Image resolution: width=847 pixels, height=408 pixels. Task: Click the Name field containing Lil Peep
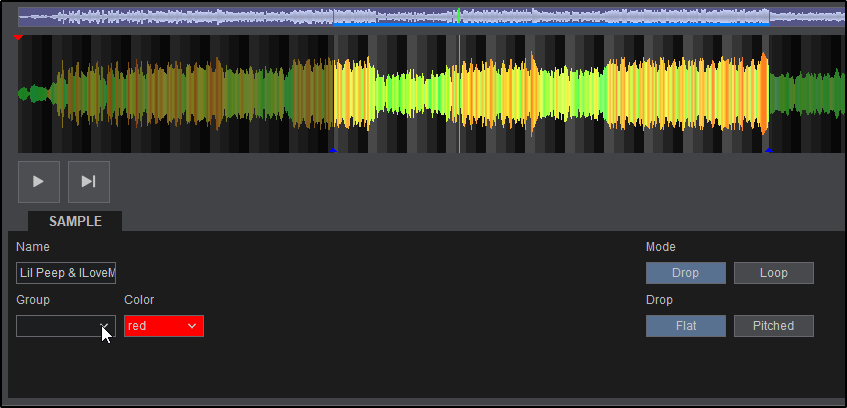click(66, 273)
